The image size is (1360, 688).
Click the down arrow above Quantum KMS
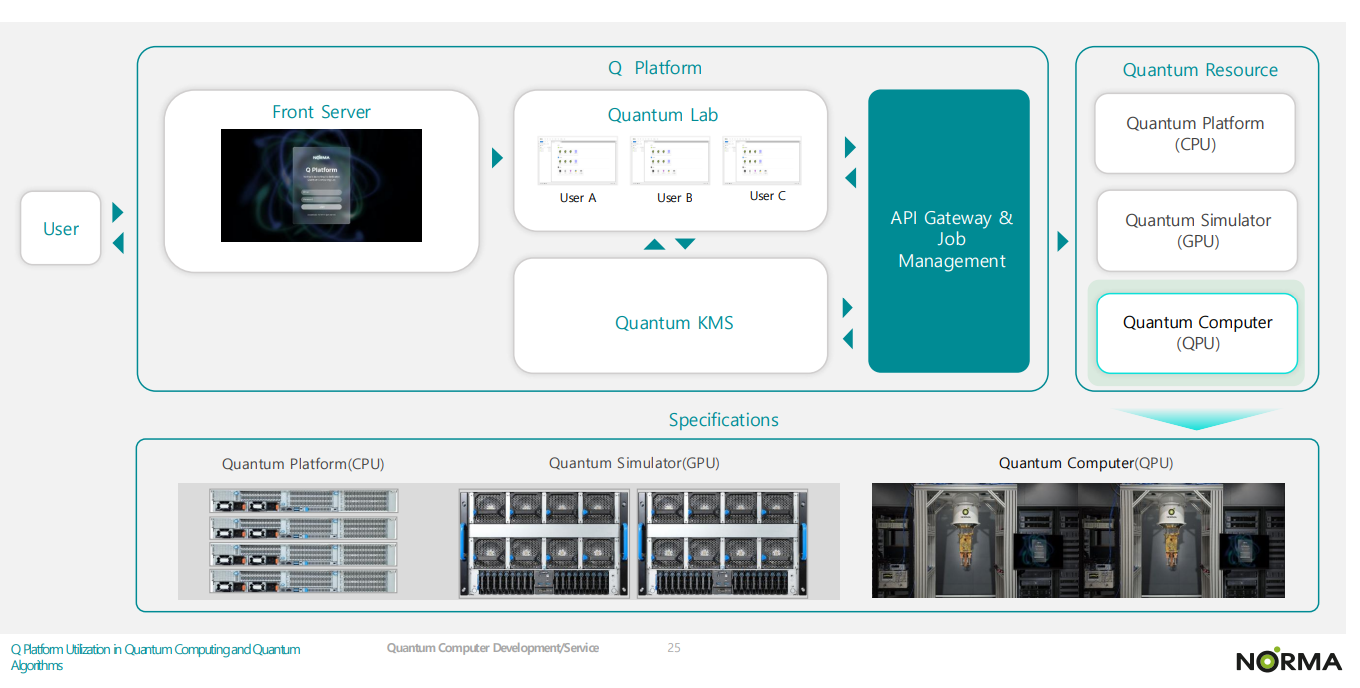pos(685,244)
